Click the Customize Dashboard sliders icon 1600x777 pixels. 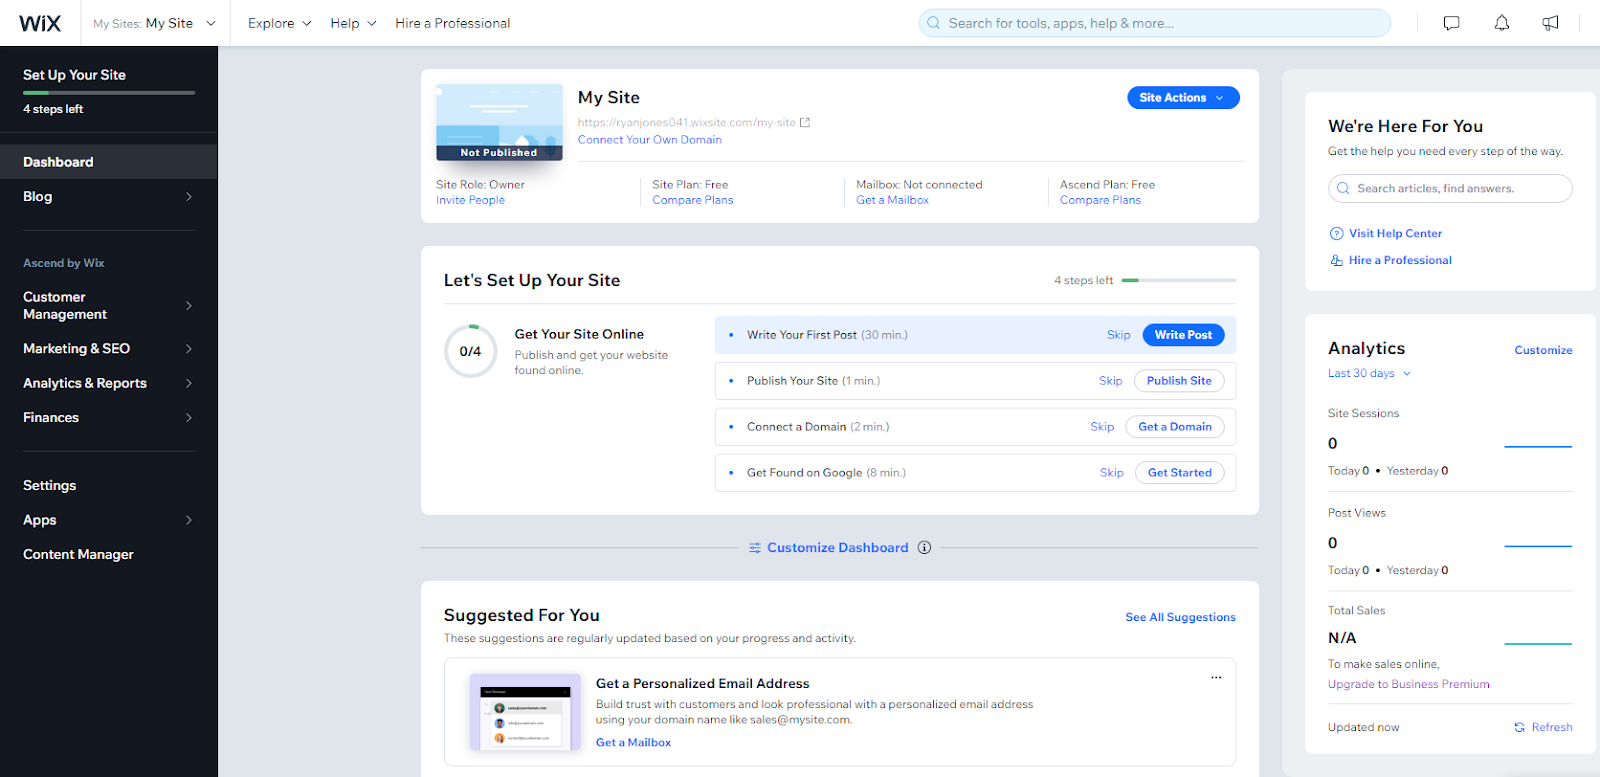pos(755,547)
